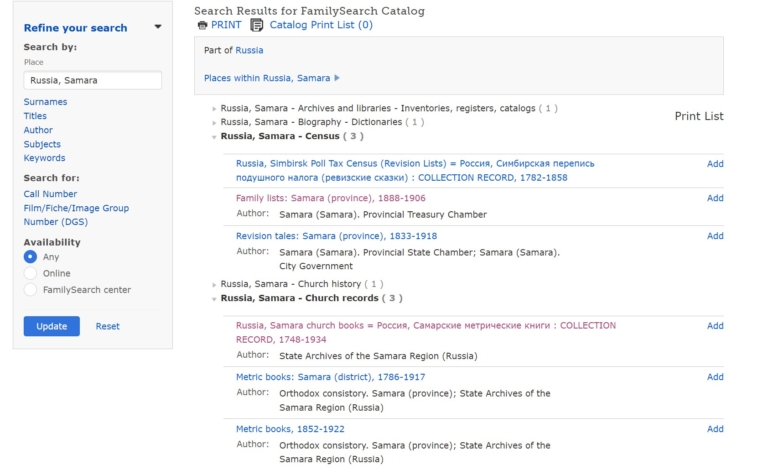Click the Catalog Print List document icon
768x470 pixels.
257,25
